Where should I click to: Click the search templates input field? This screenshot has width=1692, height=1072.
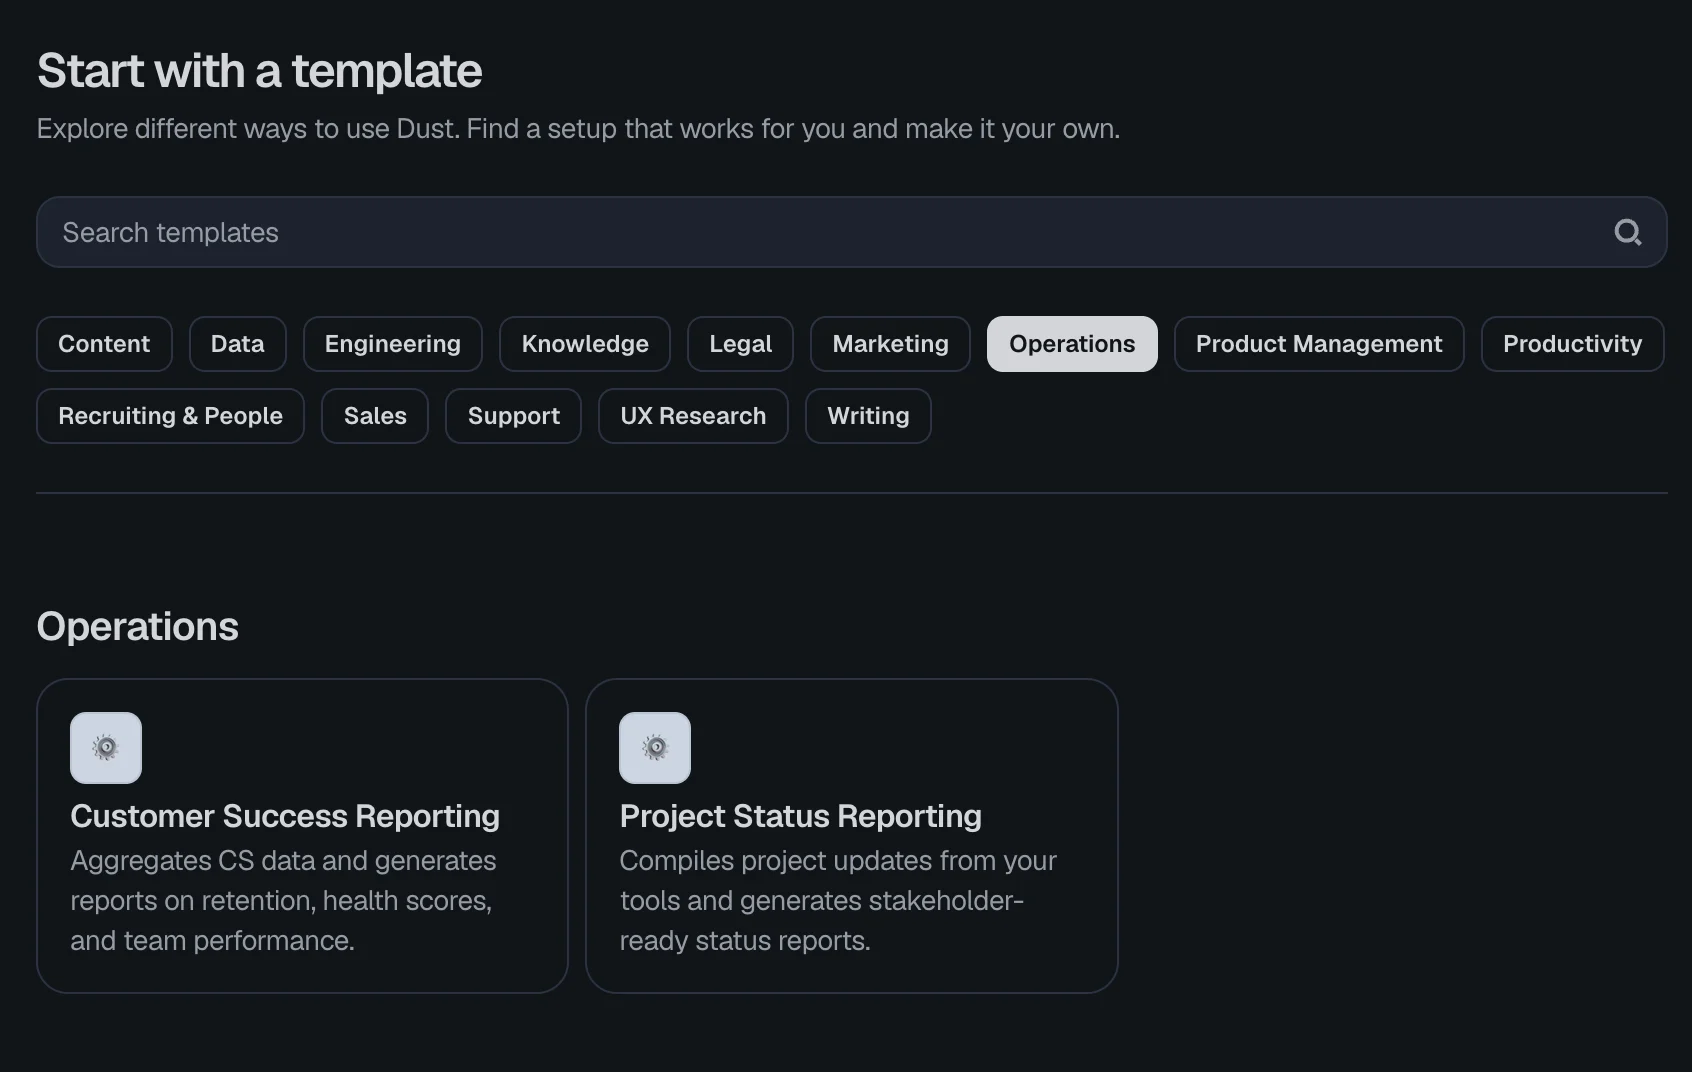click(700, 232)
